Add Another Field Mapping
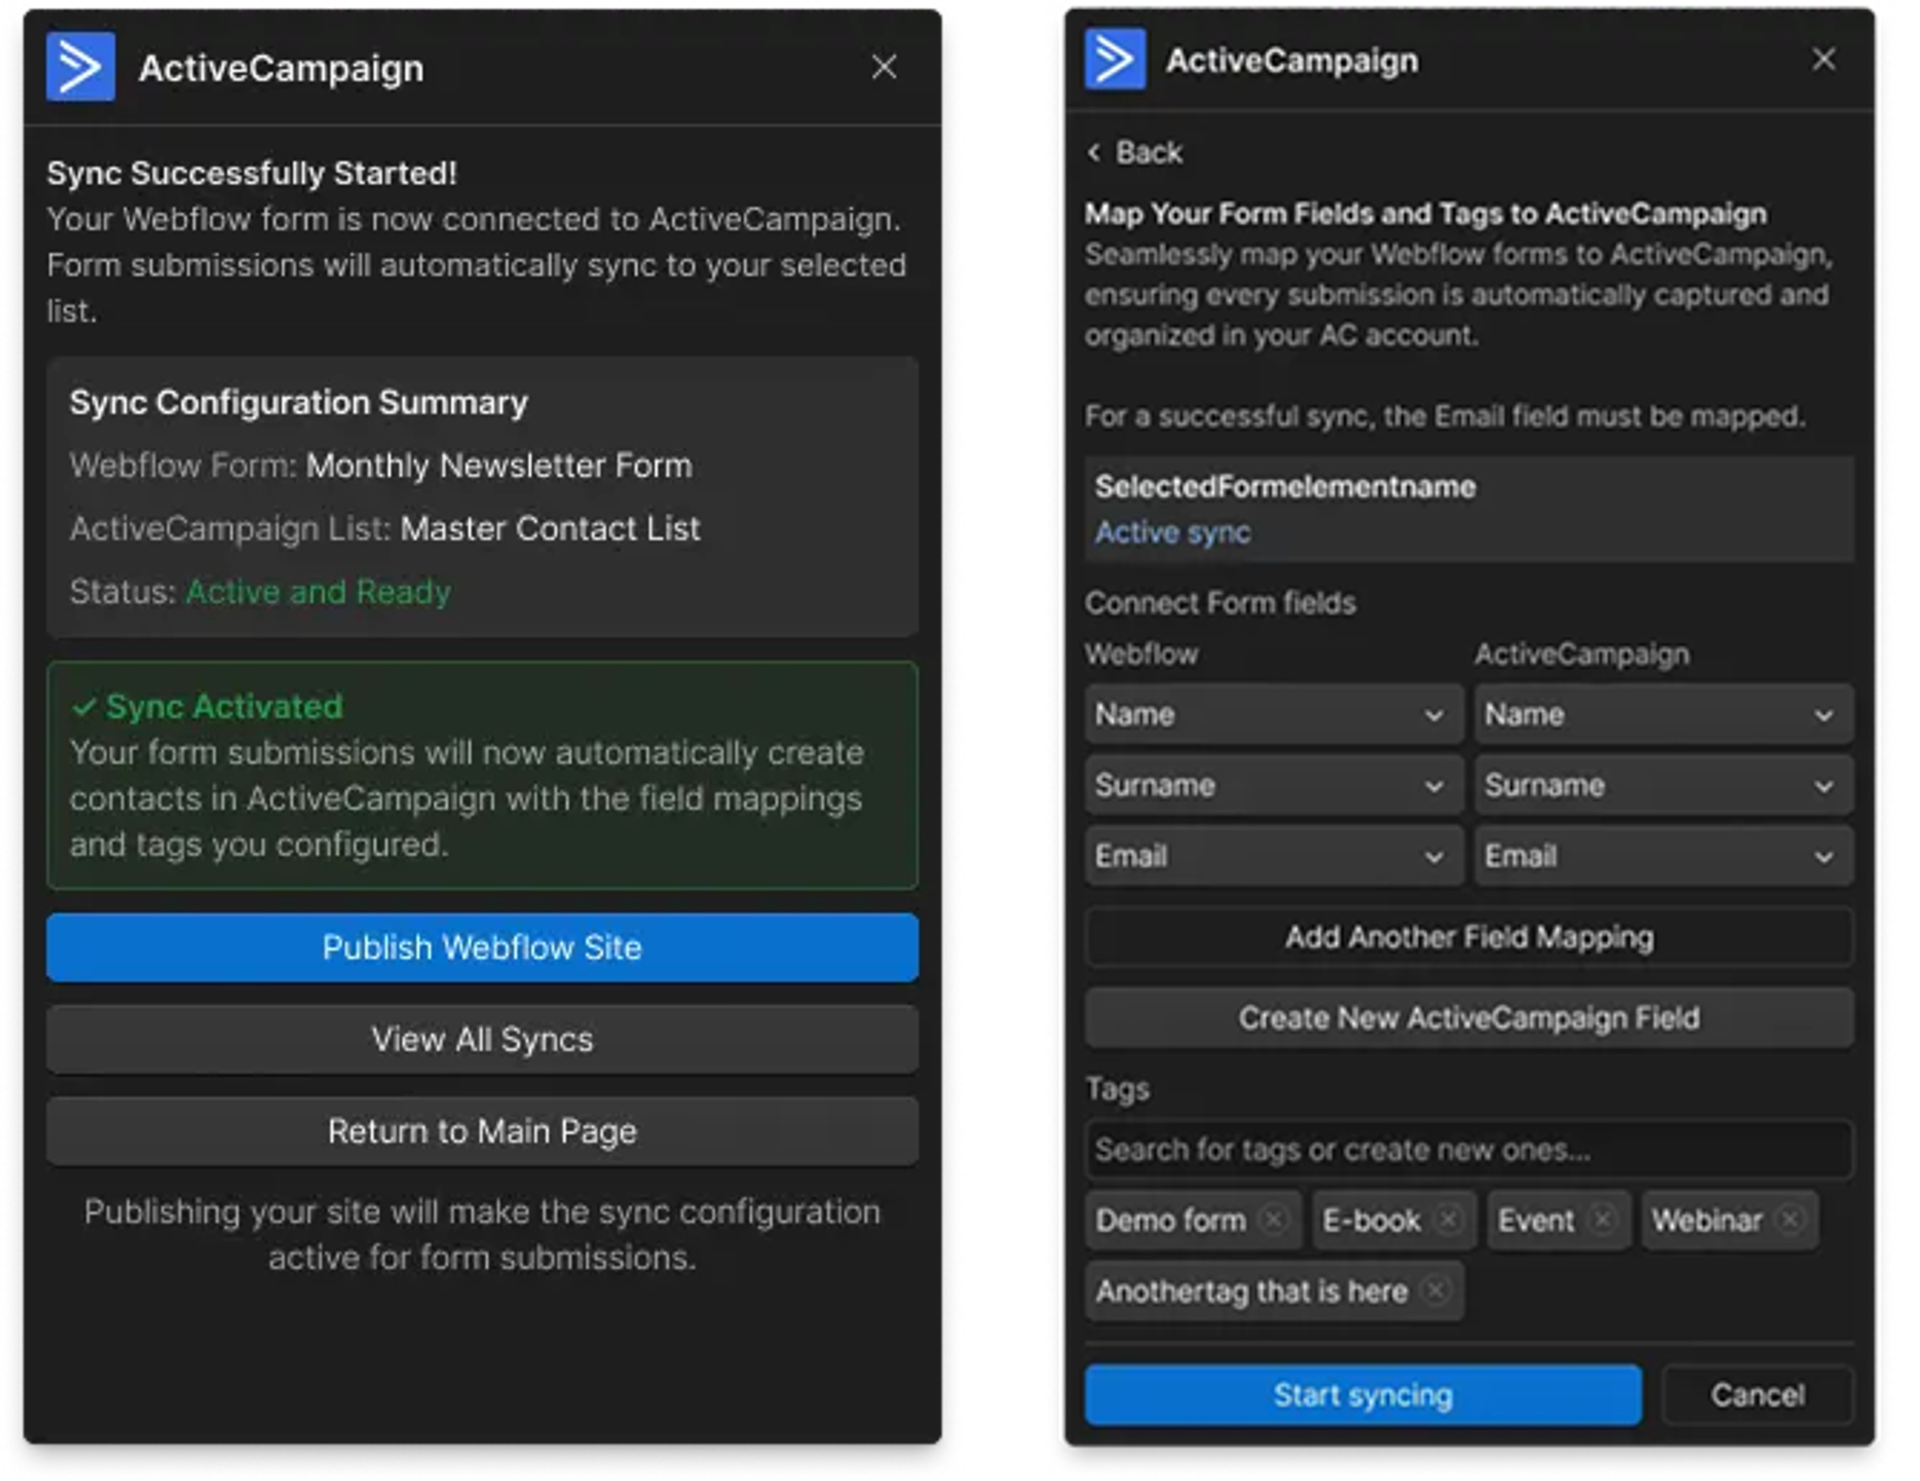 (x=1469, y=937)
